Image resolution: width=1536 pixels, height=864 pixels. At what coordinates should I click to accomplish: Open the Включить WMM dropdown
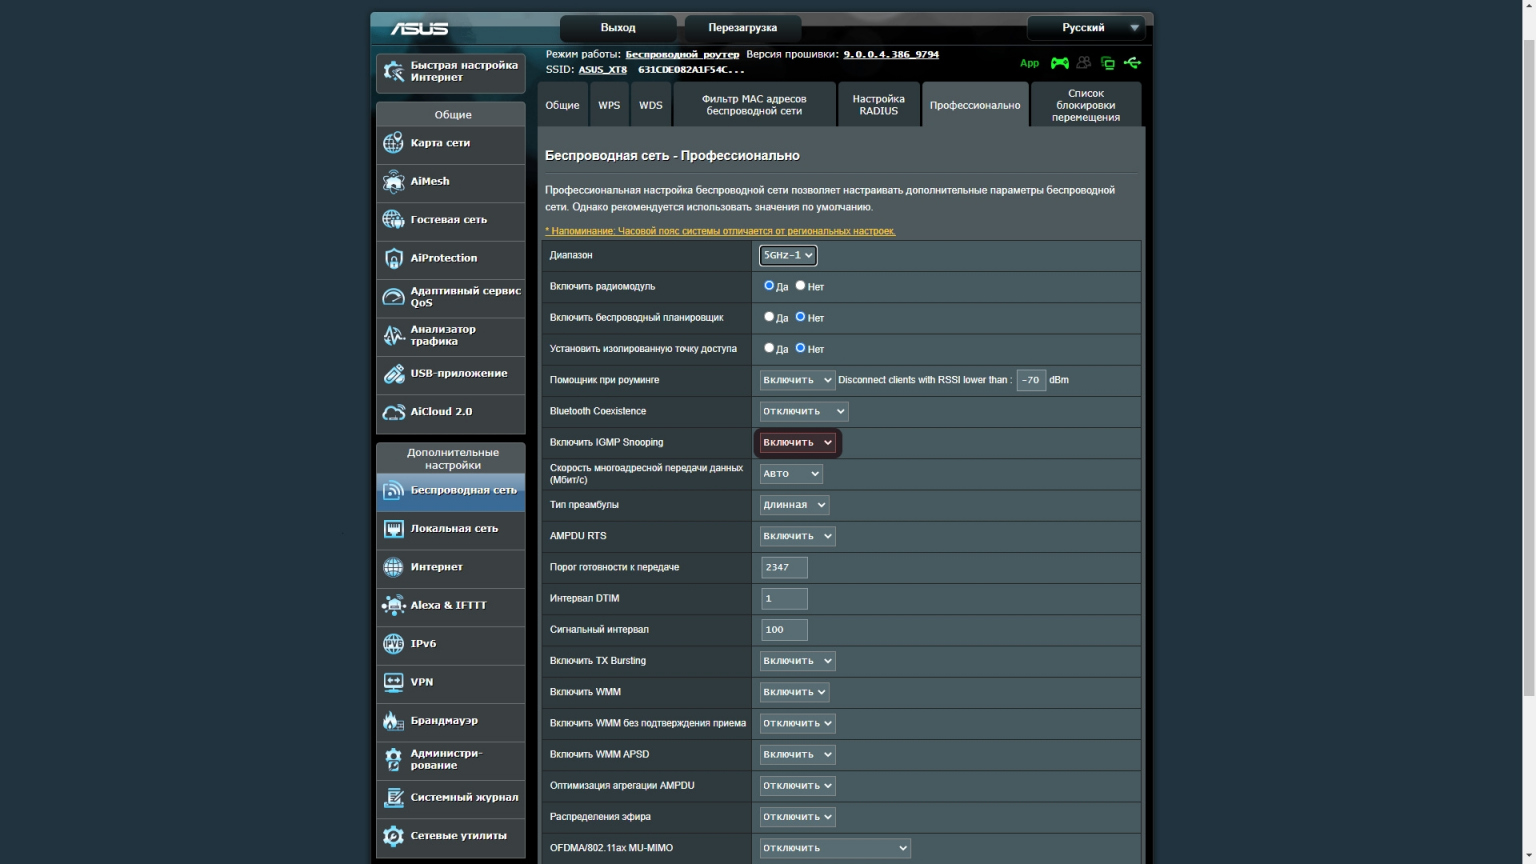tap(794, 692)
